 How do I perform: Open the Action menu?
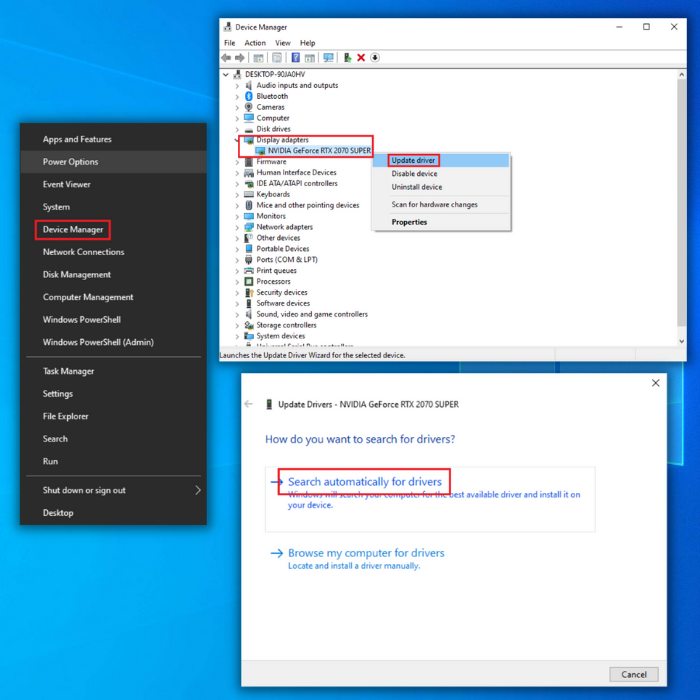pos(255,43)
